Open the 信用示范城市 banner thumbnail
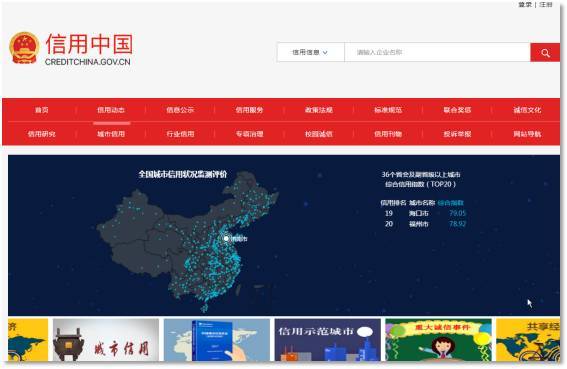The height and width of the screenshot is (369, 567). (328, 340)
